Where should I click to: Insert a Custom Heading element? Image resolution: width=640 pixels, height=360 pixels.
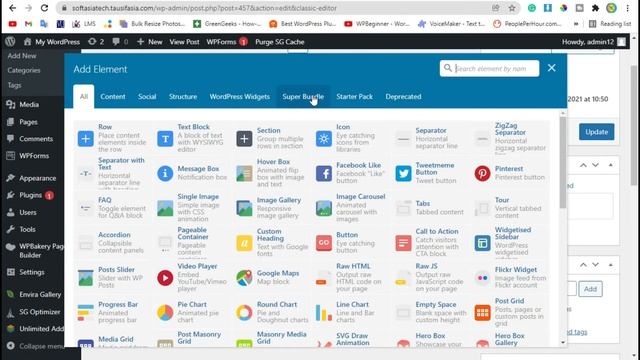click(x=271, y=243)
